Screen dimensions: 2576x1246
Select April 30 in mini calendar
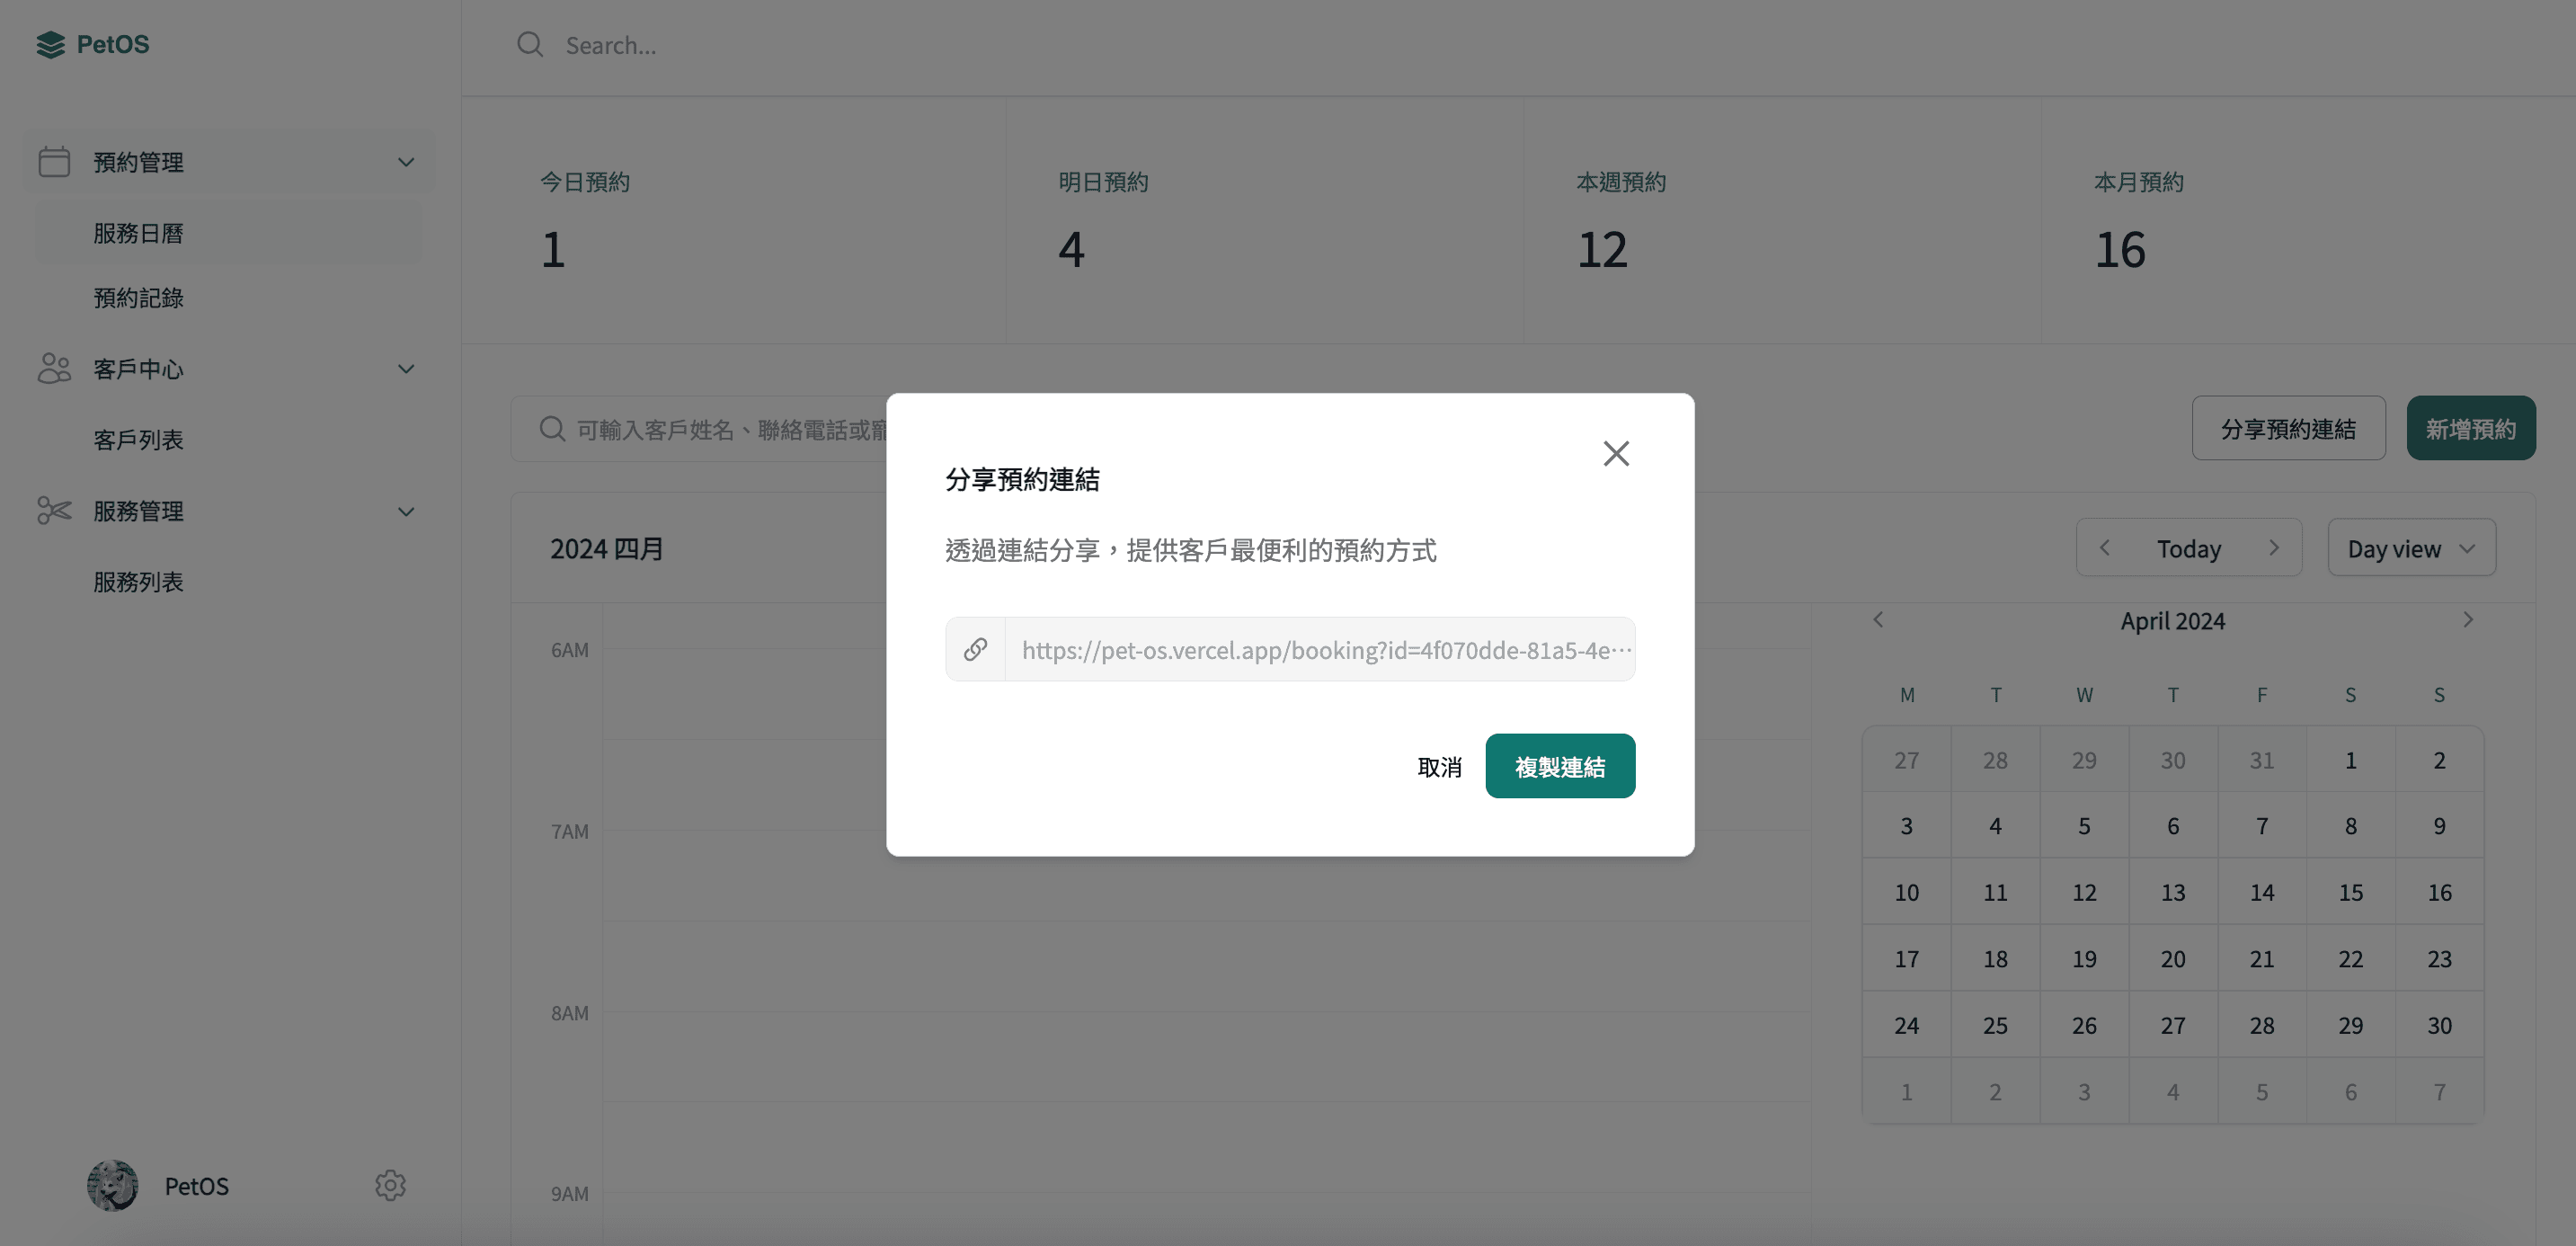coord(2439,1025)
